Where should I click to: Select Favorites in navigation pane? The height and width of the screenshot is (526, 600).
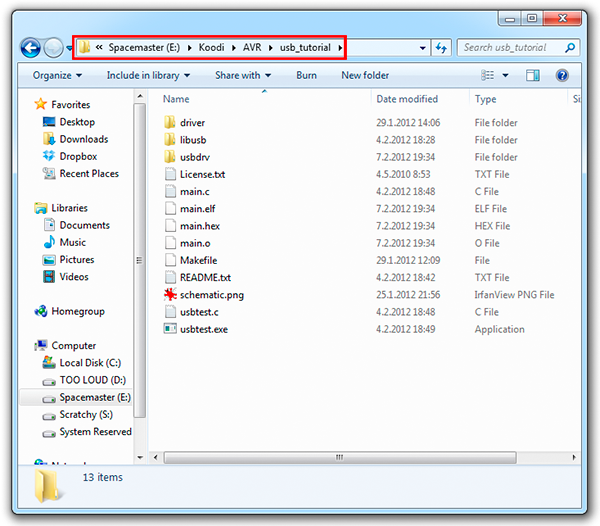[71, 104]
